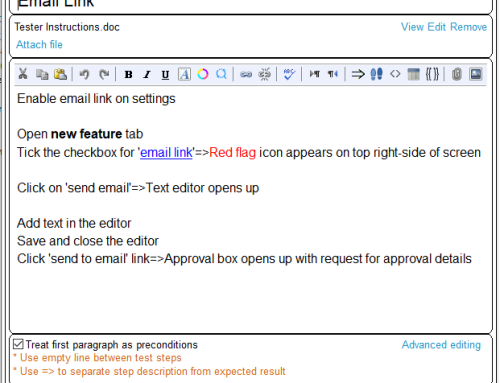Open the font style 'A' tool
This screenshot has width=500, height=383.
pos(184,74)
